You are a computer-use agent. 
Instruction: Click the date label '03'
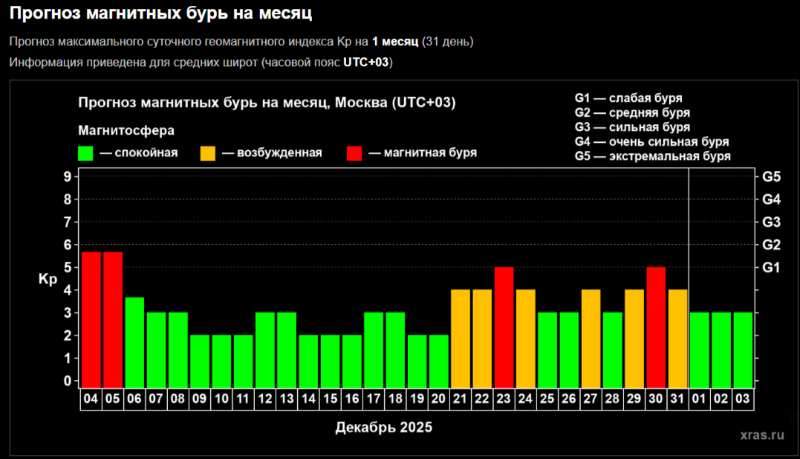[x=743, y=399]
